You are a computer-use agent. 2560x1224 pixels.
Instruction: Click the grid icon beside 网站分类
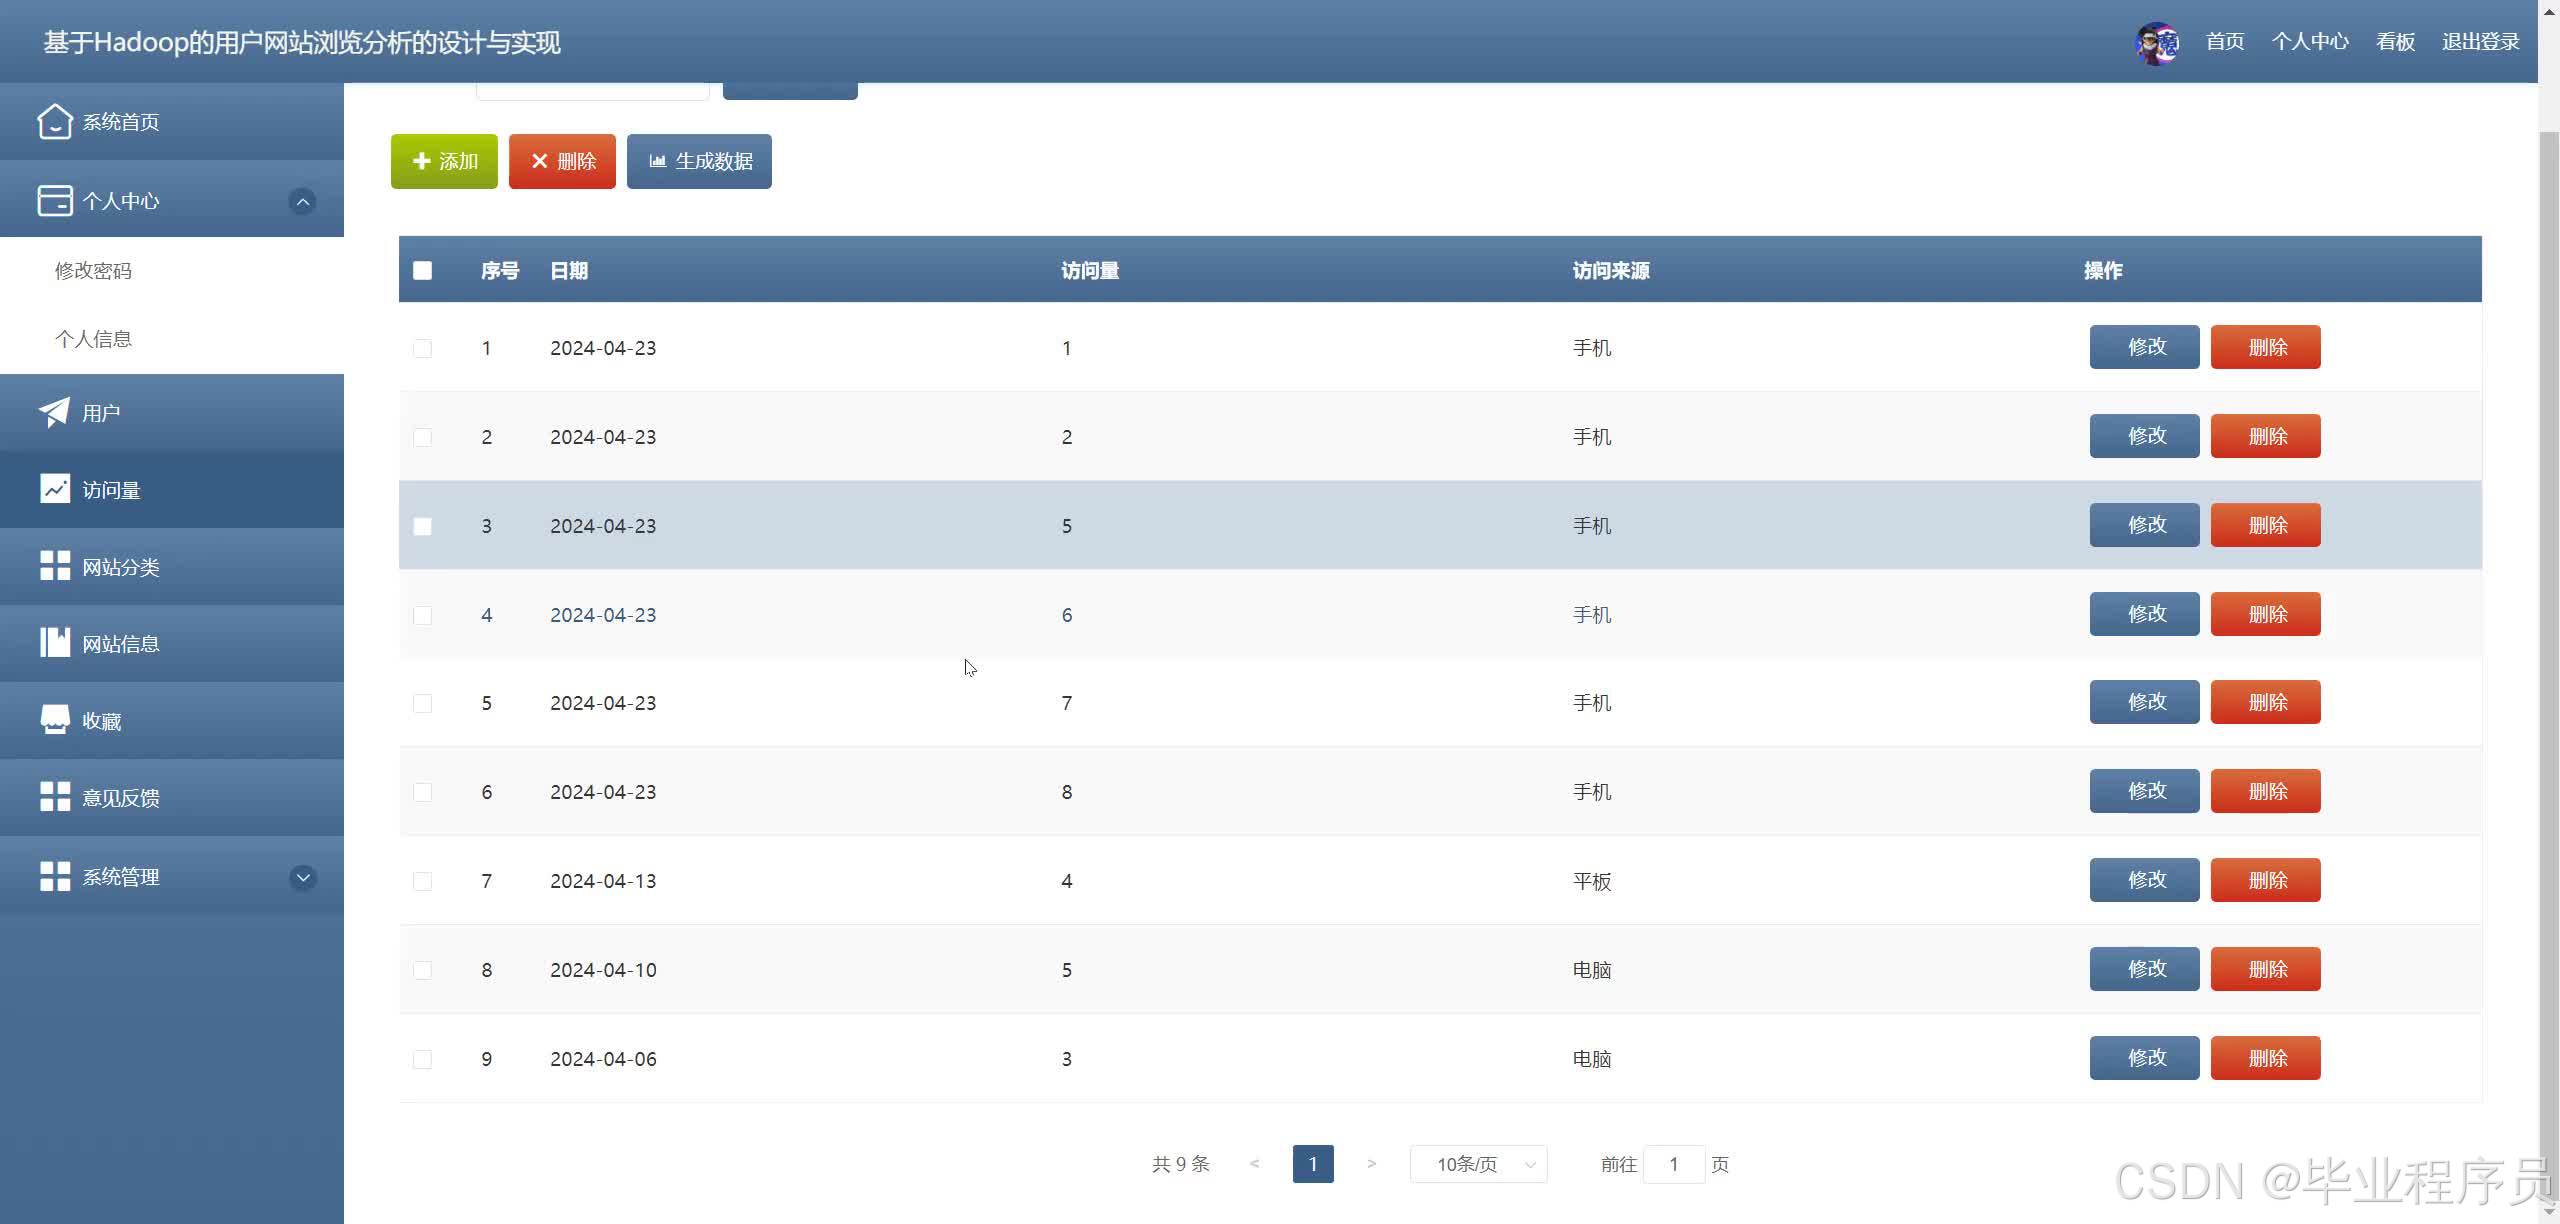click(x=54, y=566)
